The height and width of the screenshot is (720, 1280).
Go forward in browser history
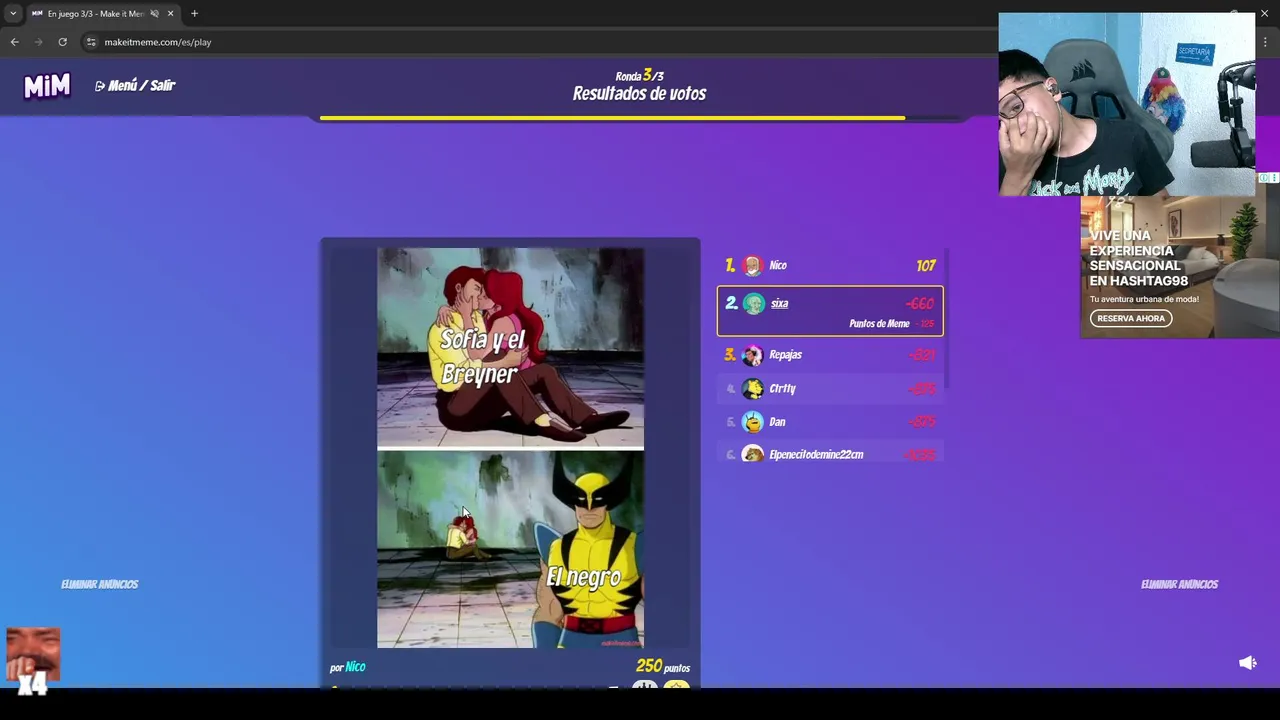point(38,42)
